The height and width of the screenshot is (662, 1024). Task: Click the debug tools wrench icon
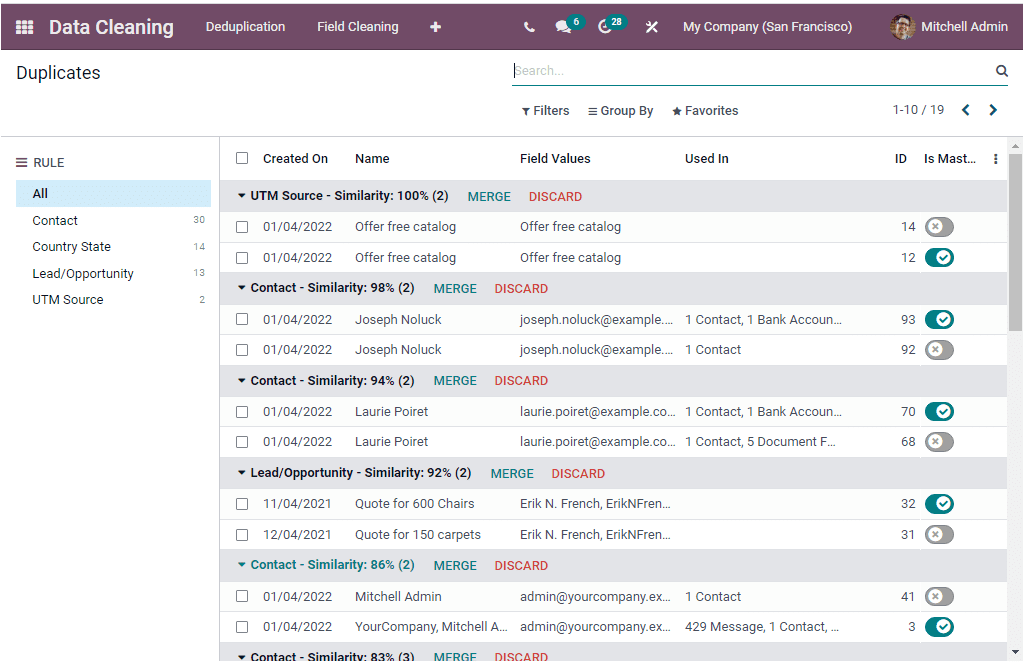(x=652, y=27)
